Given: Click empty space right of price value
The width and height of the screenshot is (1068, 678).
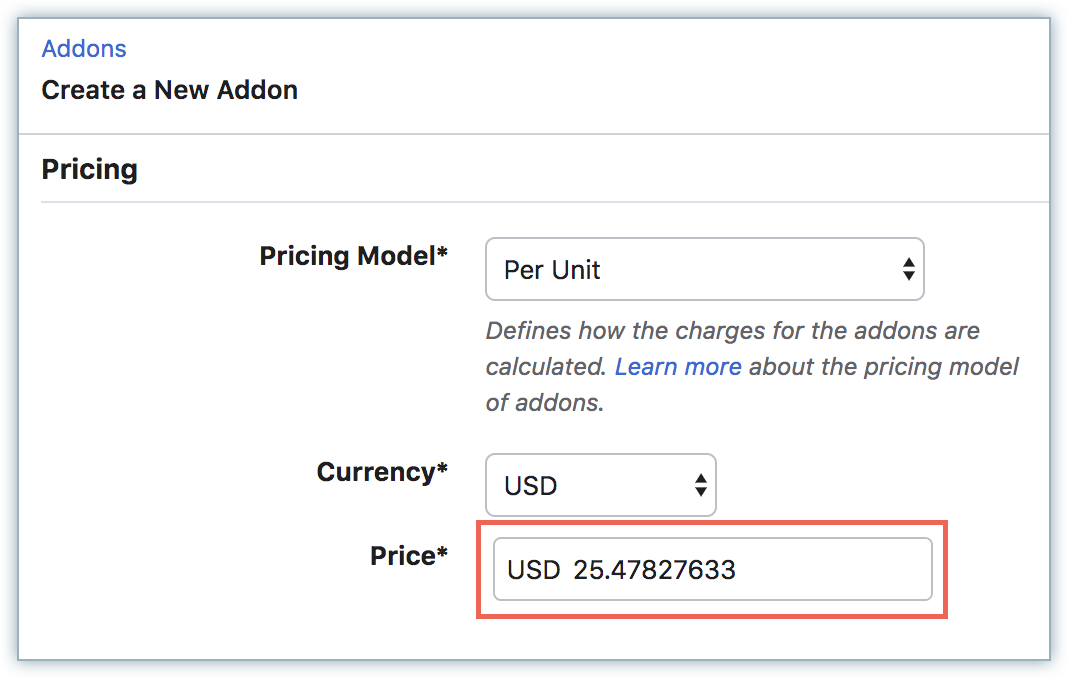Looking at the screenshot, I should coord(840,570).
